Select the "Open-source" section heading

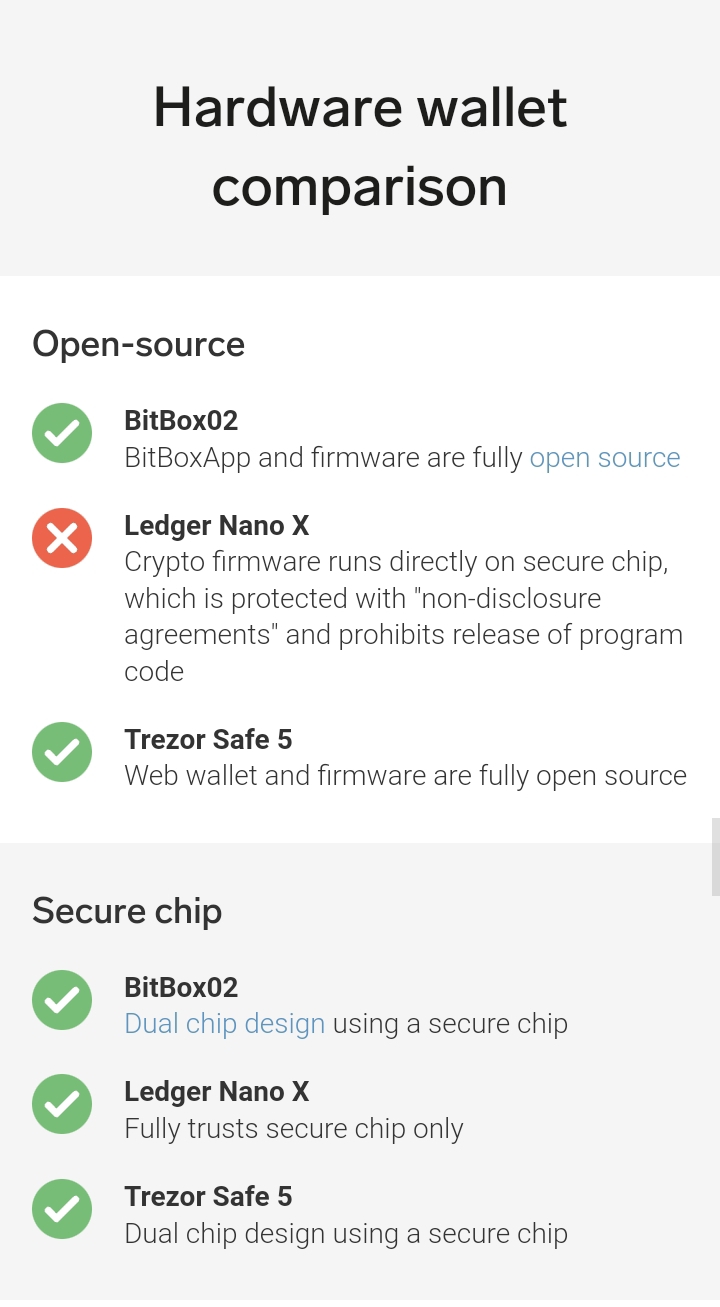(x=139, y=344)
